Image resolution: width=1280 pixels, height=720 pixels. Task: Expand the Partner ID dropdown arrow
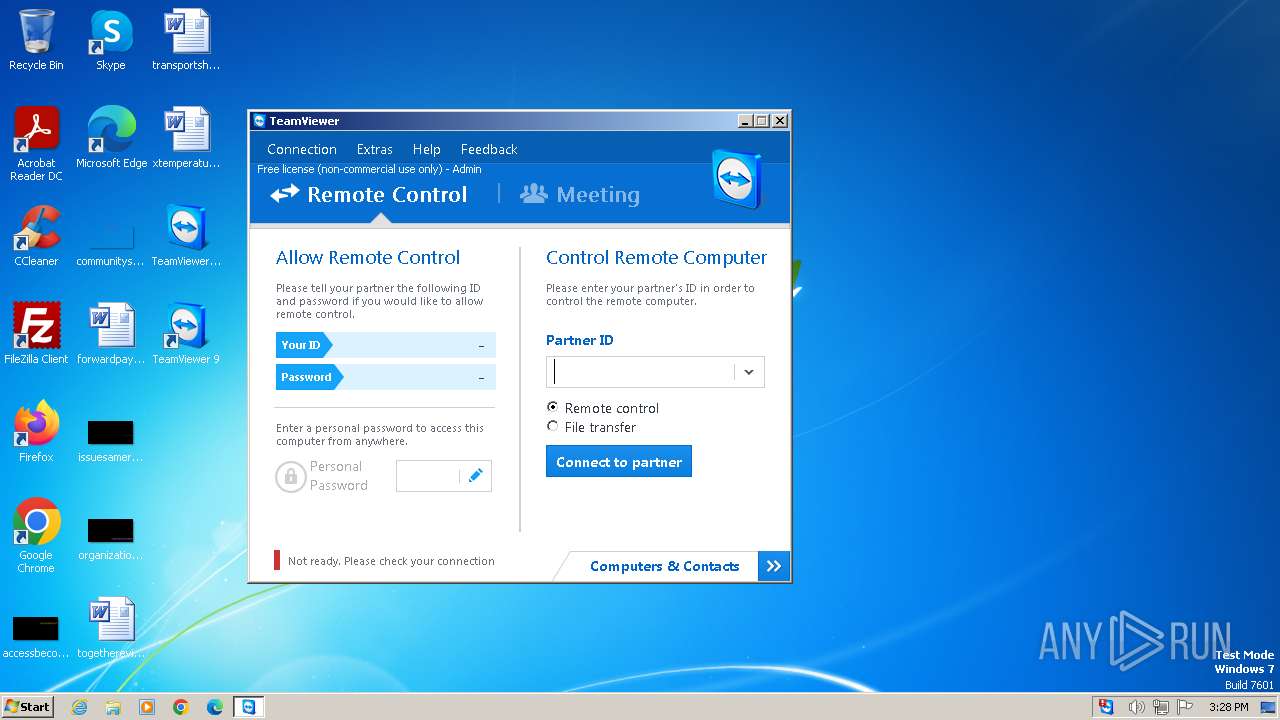tap(748, 372)
